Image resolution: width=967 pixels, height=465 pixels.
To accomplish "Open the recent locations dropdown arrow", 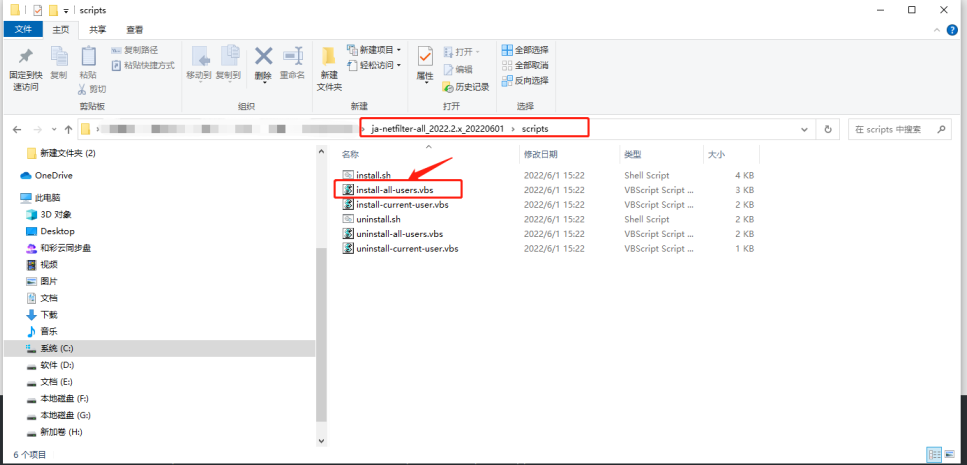I will tap(54, 130).
